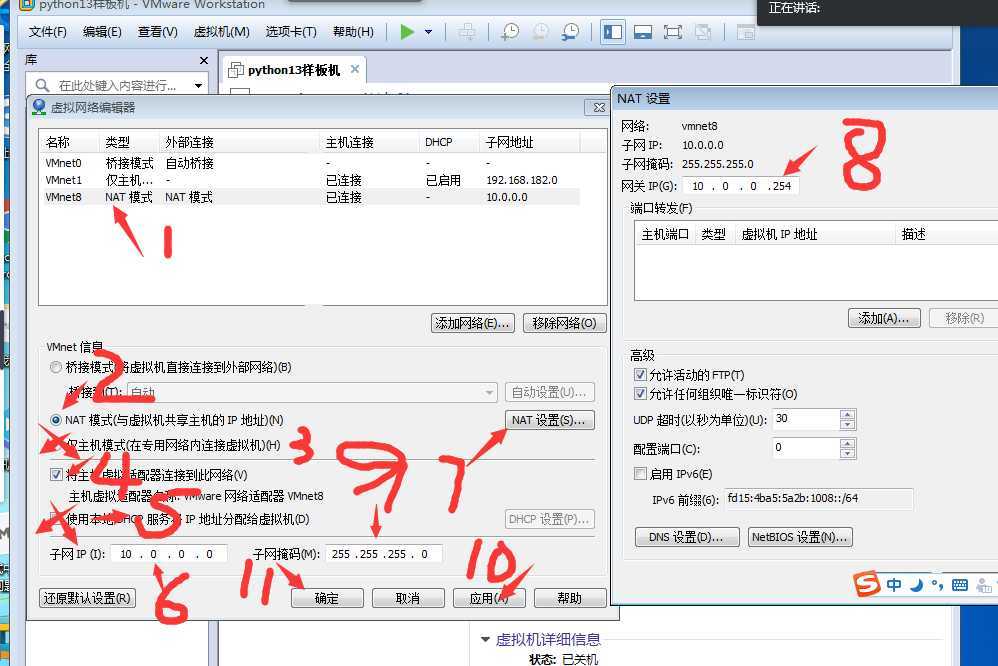This screenshot has height=666, width=998.
Task: Click DNS 设置(D)... button
Action: pos(687,537)
